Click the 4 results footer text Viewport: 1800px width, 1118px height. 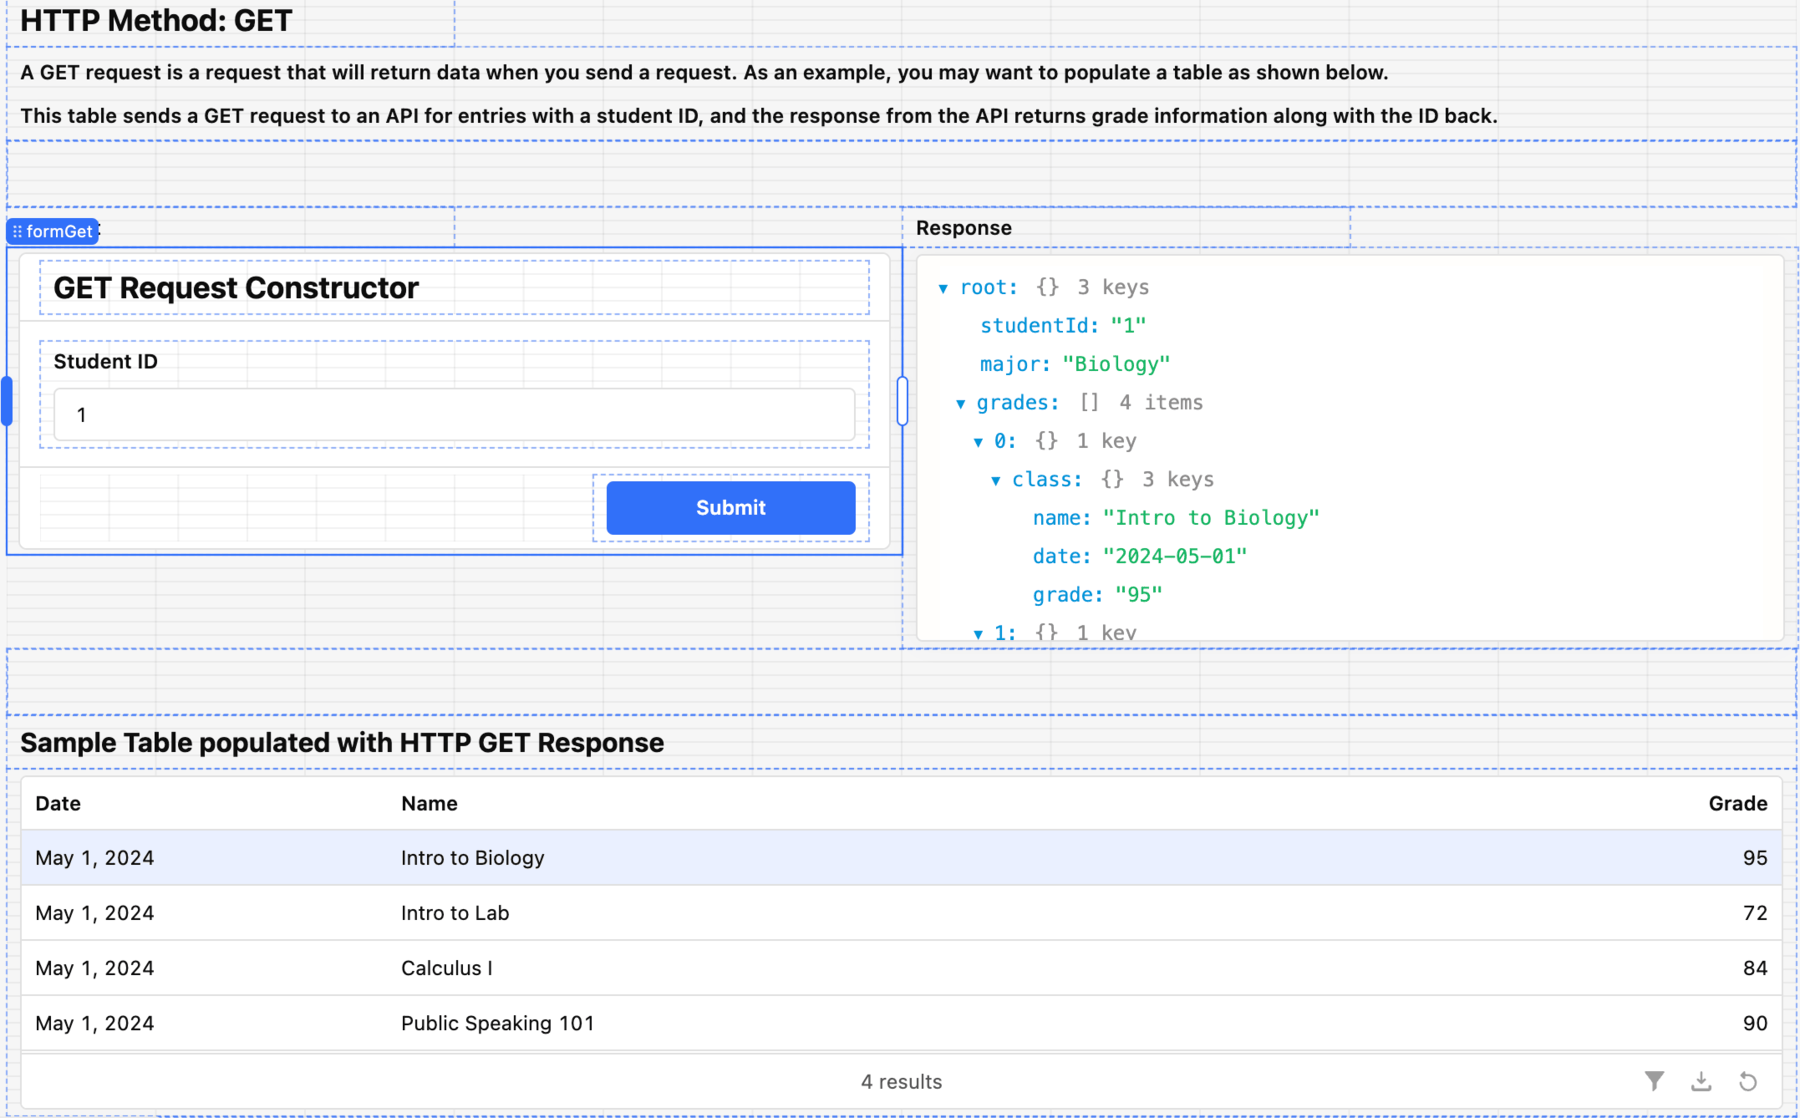coord(901,1081)
